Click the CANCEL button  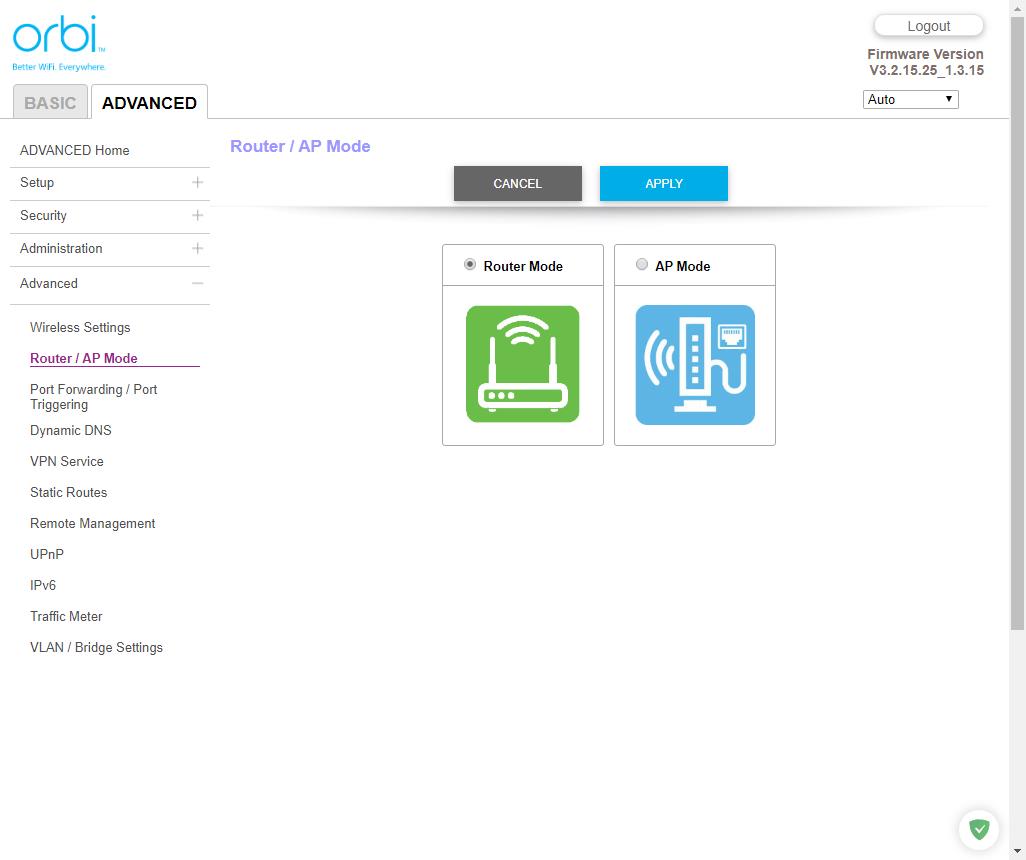pyautogui.click(x=517, y=183)
